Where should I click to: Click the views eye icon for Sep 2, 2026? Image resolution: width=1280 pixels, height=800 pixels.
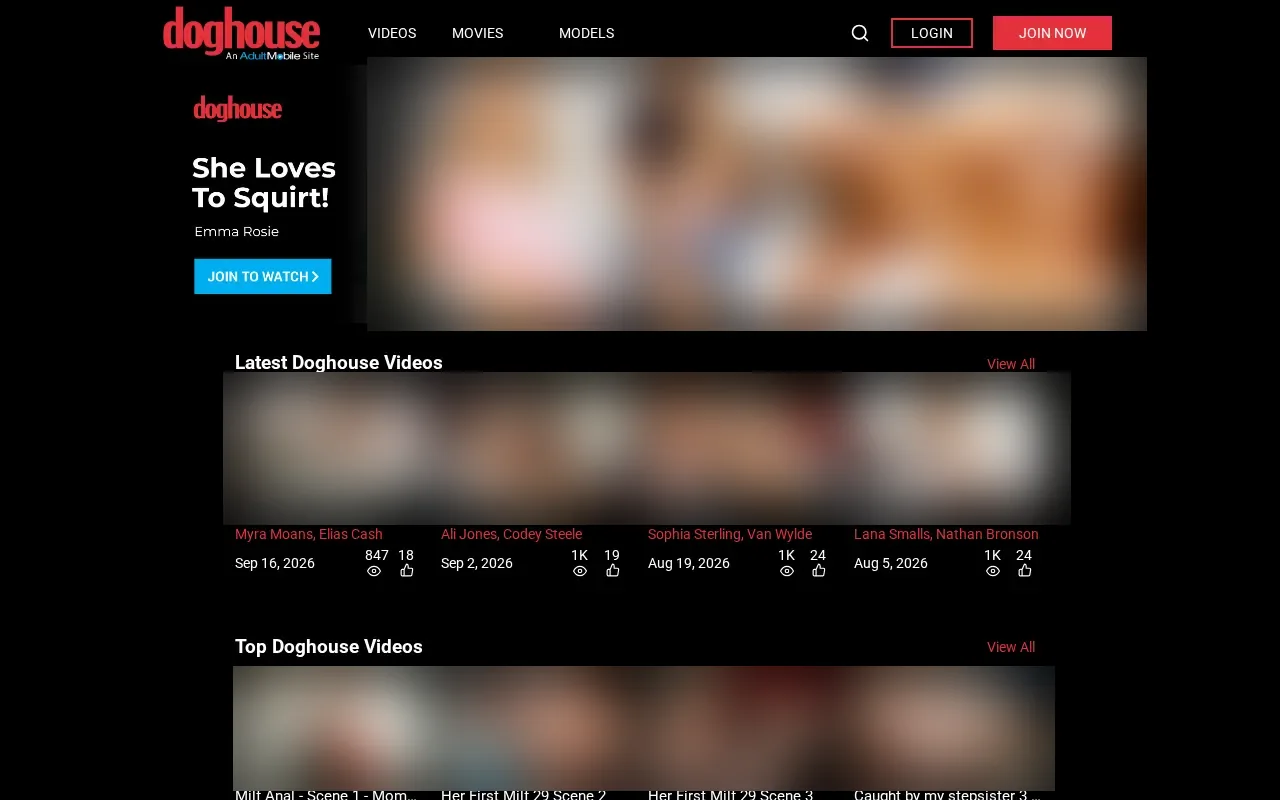pos(580,571)
